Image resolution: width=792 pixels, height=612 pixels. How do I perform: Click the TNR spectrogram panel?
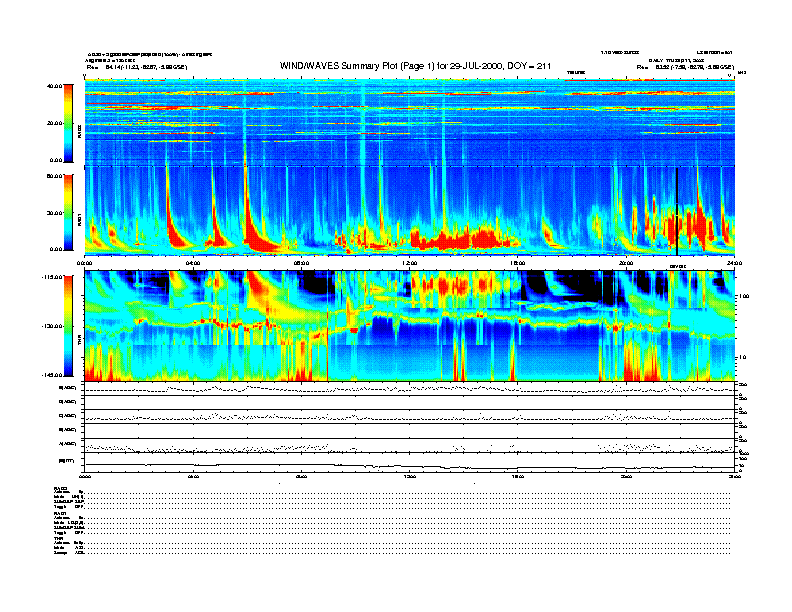click(410, 326)
